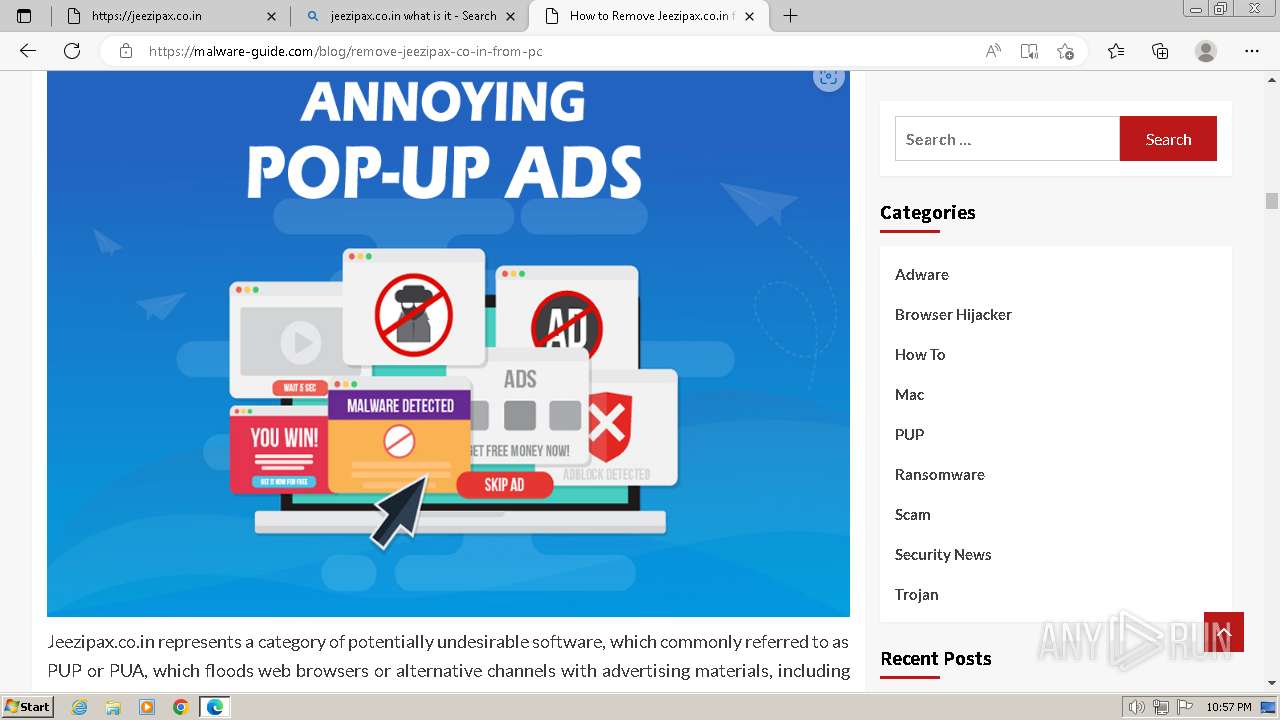The width and height of the screenshot is (1280, 720).
Task: Open Collections panel
Action: (1160, 51)
